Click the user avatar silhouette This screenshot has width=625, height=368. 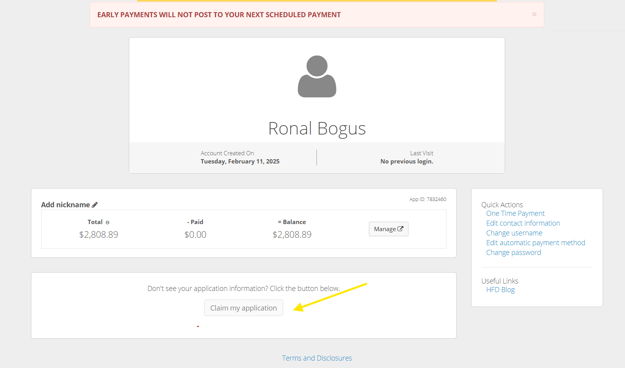tap(317, 76)
